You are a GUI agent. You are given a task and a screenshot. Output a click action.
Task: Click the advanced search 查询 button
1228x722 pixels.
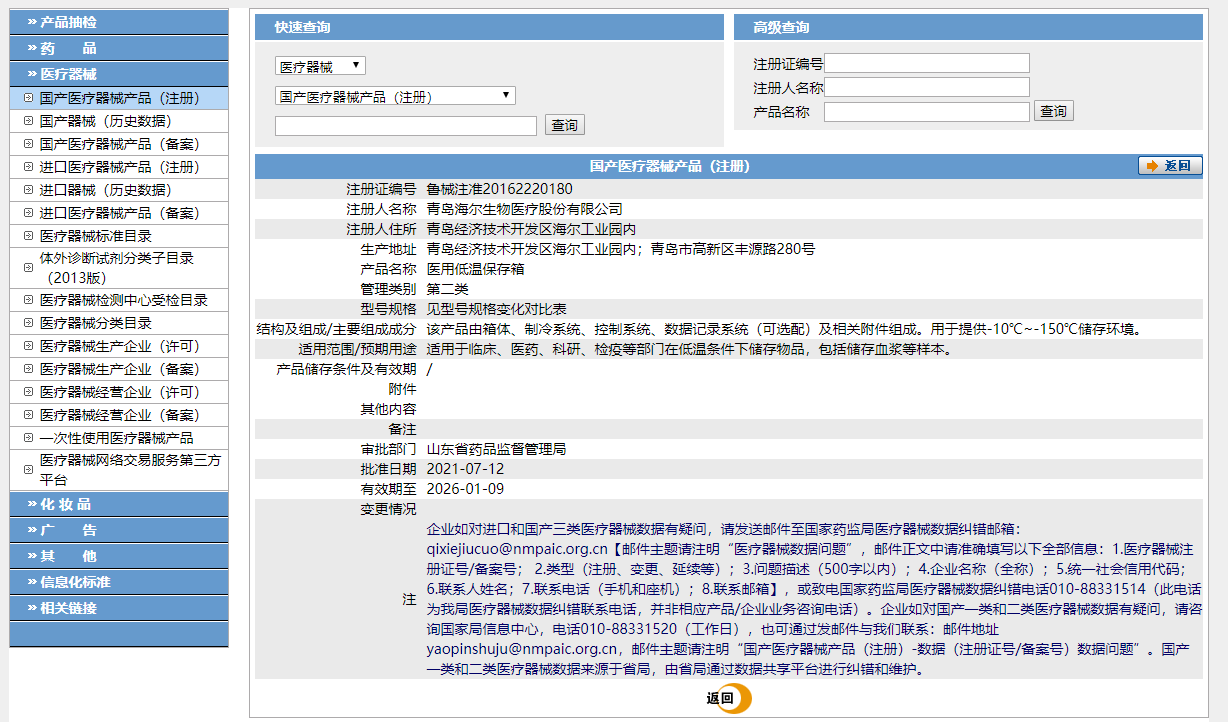pos(1053,111)
